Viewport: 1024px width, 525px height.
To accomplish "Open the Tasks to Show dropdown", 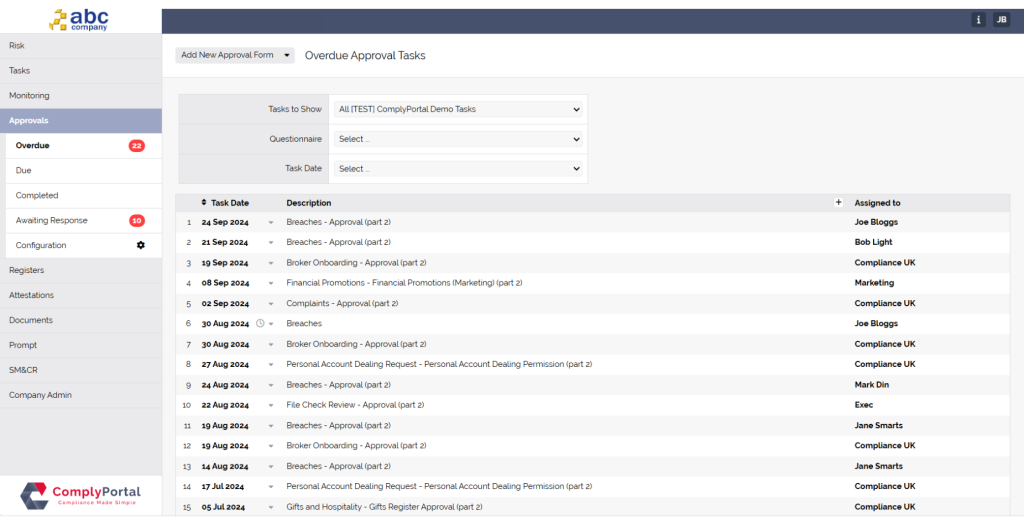I will [x=458, y=109].
